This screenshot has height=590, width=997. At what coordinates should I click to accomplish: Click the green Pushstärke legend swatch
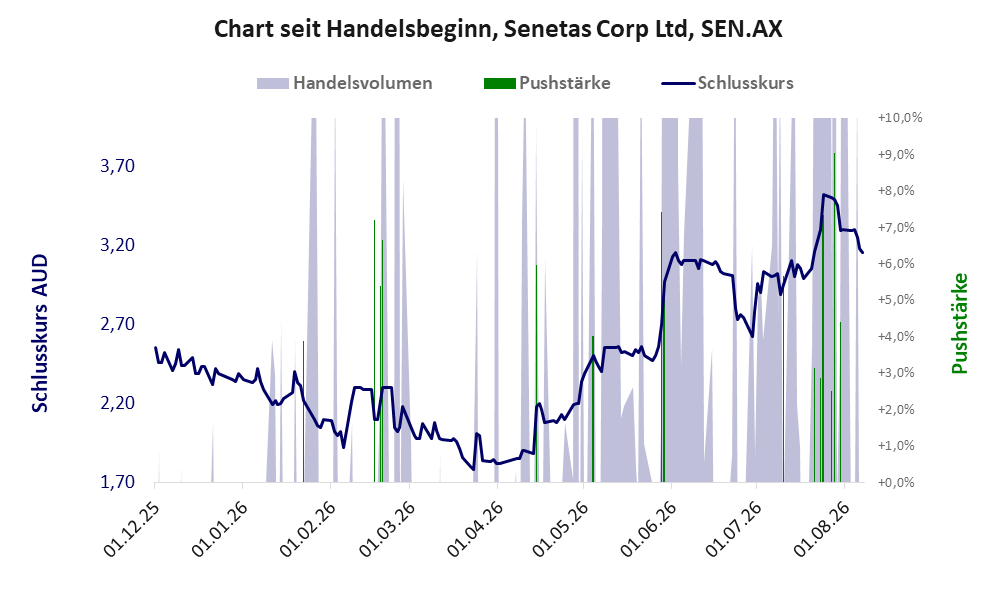(x=499, y=83)
